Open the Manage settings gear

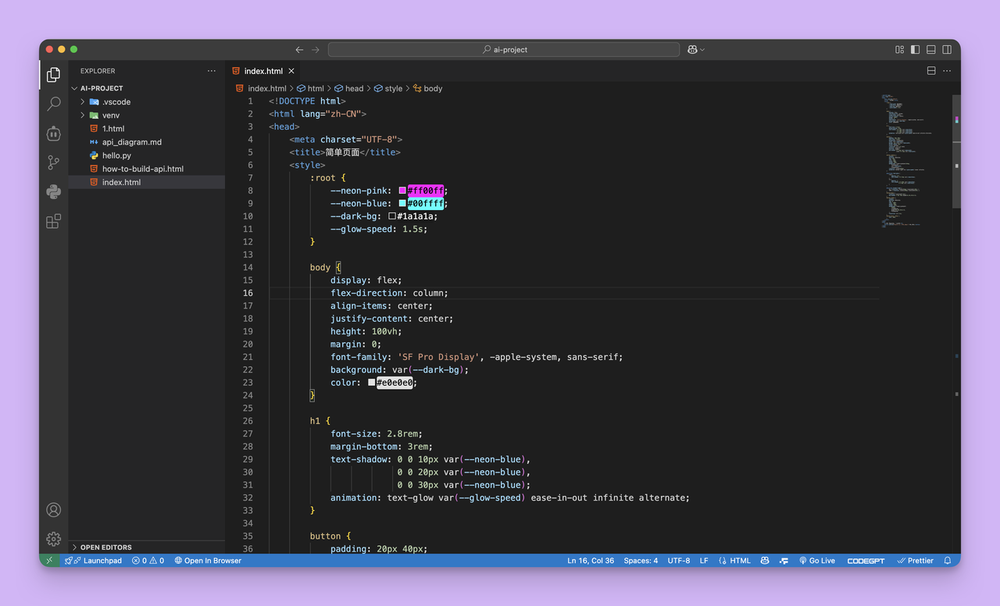53,539
